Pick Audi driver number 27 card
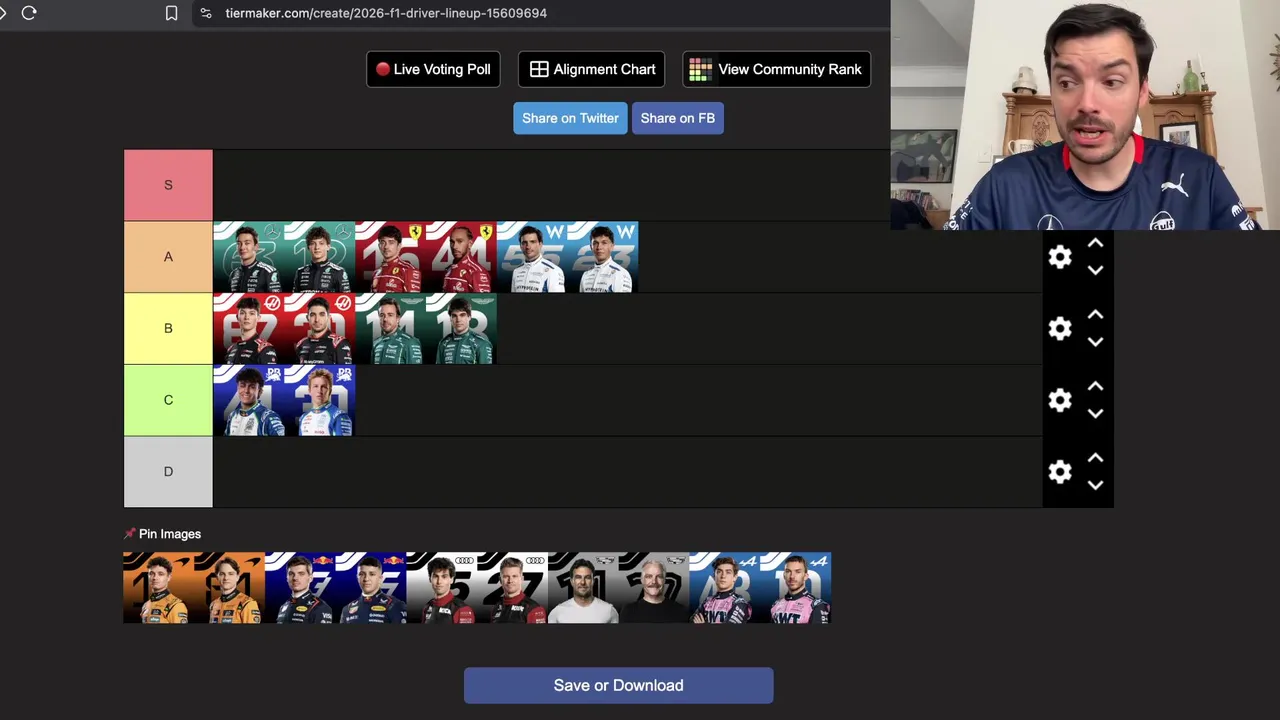The image size is (1280, 720). [513, 588]
